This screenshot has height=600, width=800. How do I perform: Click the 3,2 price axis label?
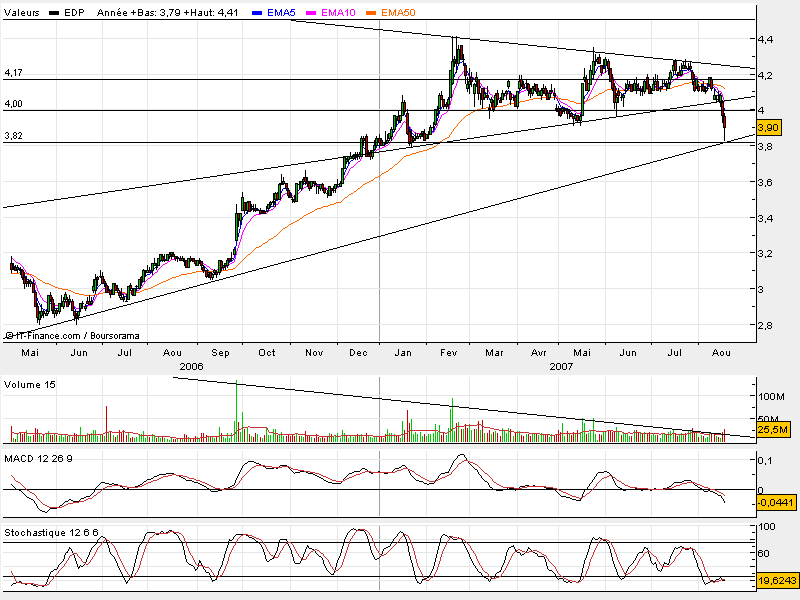point(766,254)
